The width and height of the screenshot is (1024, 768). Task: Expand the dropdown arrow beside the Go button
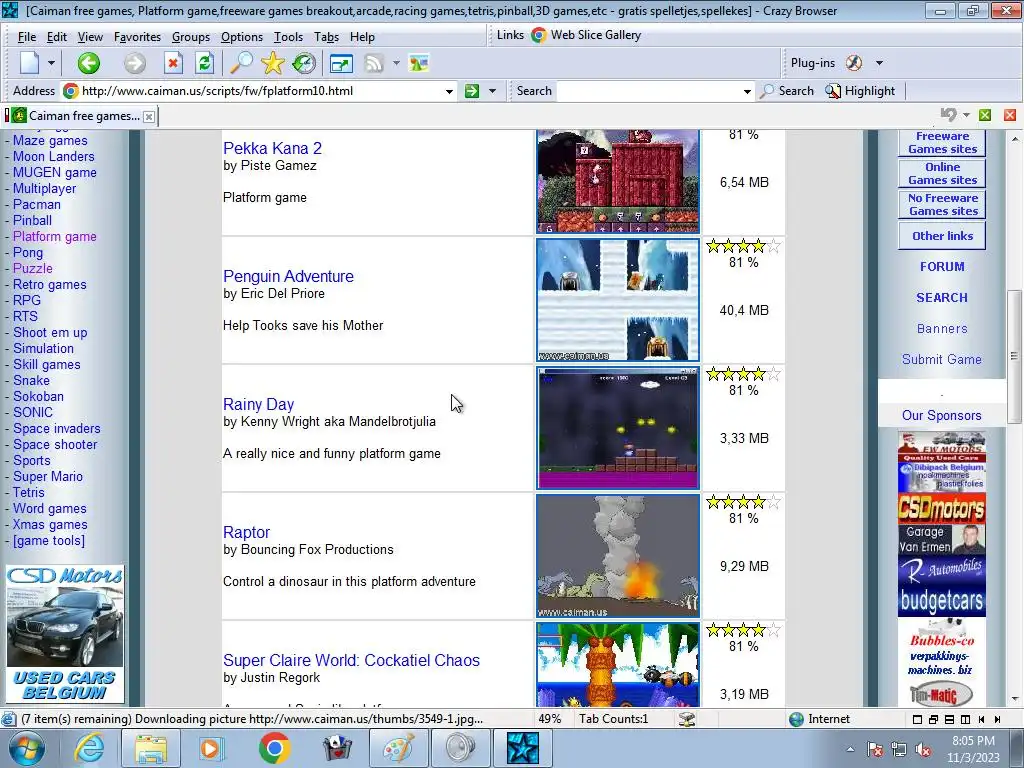(492, 91)
